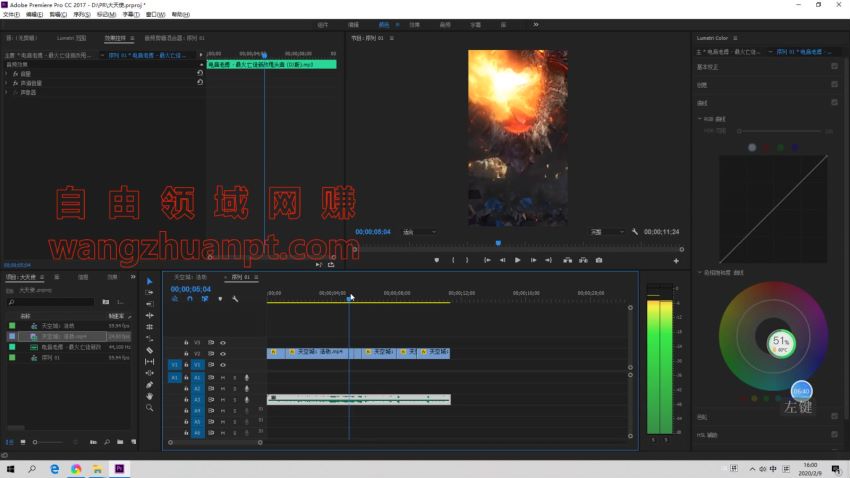
Task: Enable voice-over record on A1
Action: tap(247, 378)
